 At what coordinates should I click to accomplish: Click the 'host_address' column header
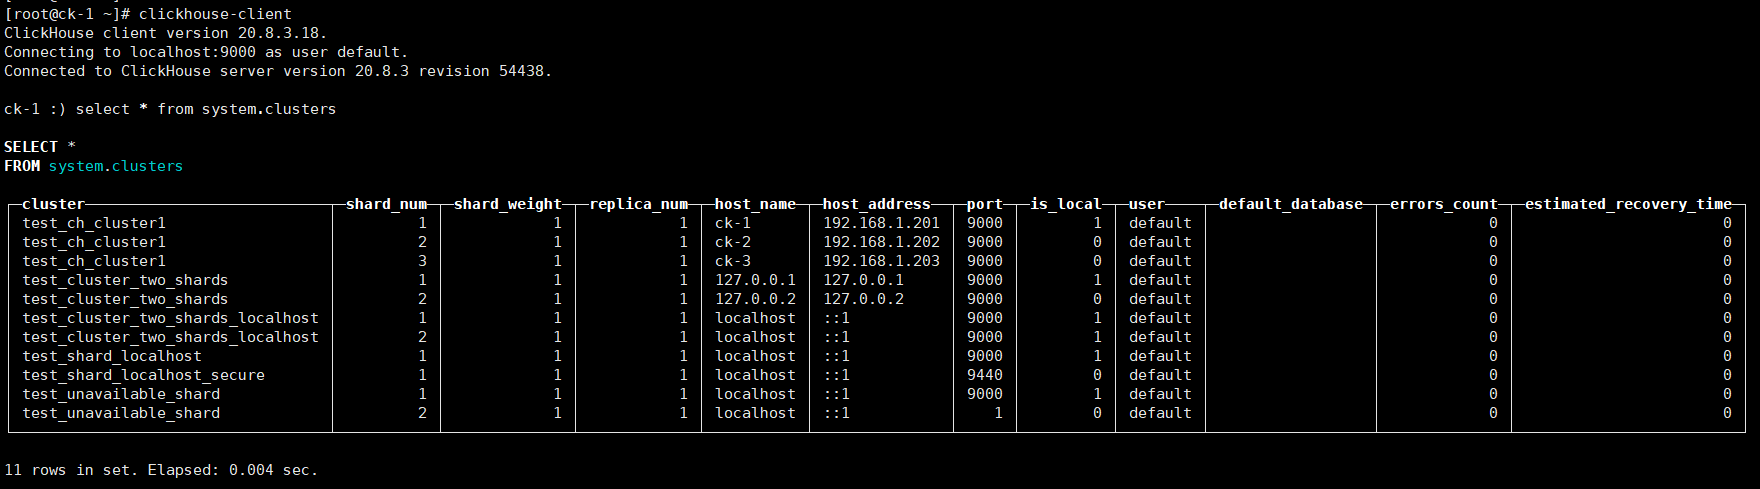pyautogui.click(x=877, y=204)
